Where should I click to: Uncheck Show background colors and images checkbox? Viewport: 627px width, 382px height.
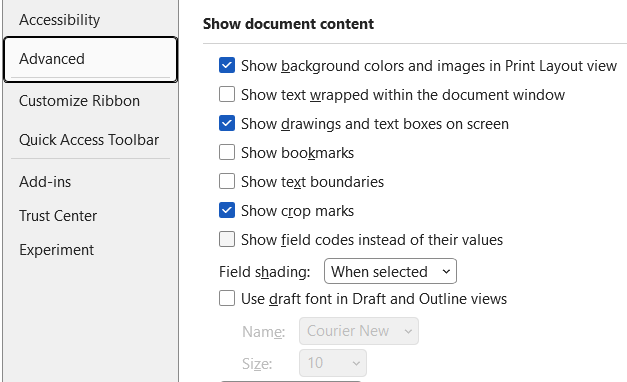pyautogui.click(x=227, y=66)
